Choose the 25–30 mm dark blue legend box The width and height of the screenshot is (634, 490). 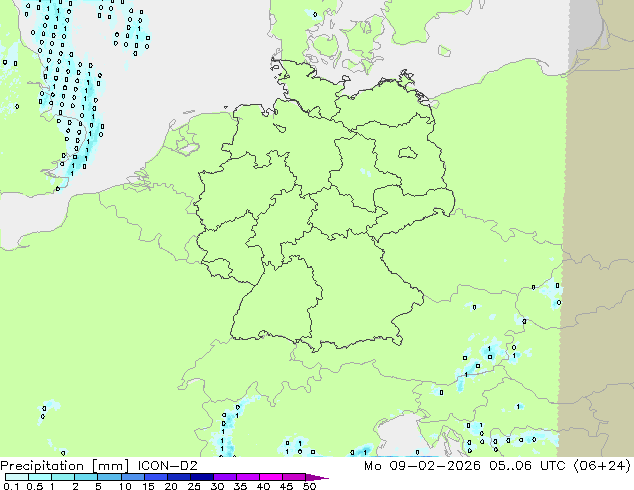[x=202, y=477]
